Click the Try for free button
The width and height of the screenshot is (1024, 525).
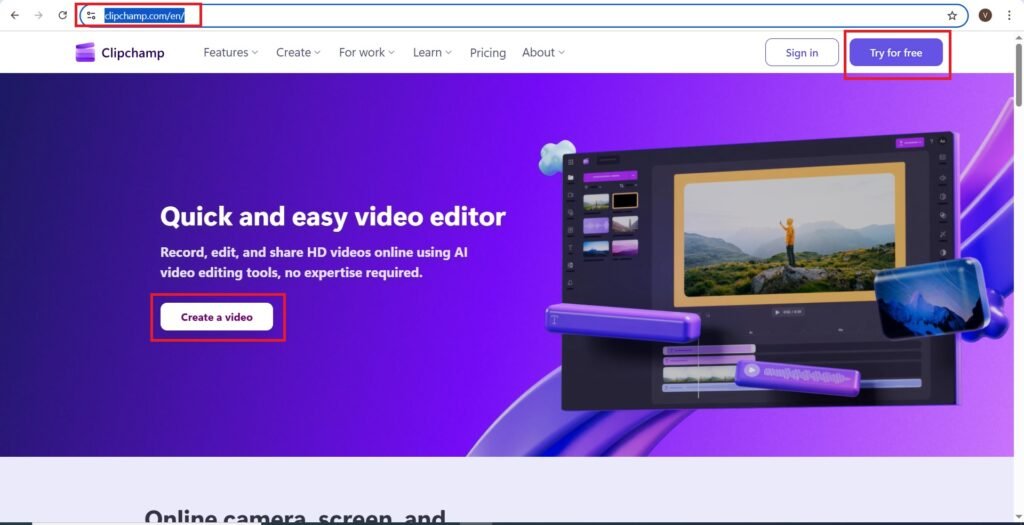pos(895,53)
